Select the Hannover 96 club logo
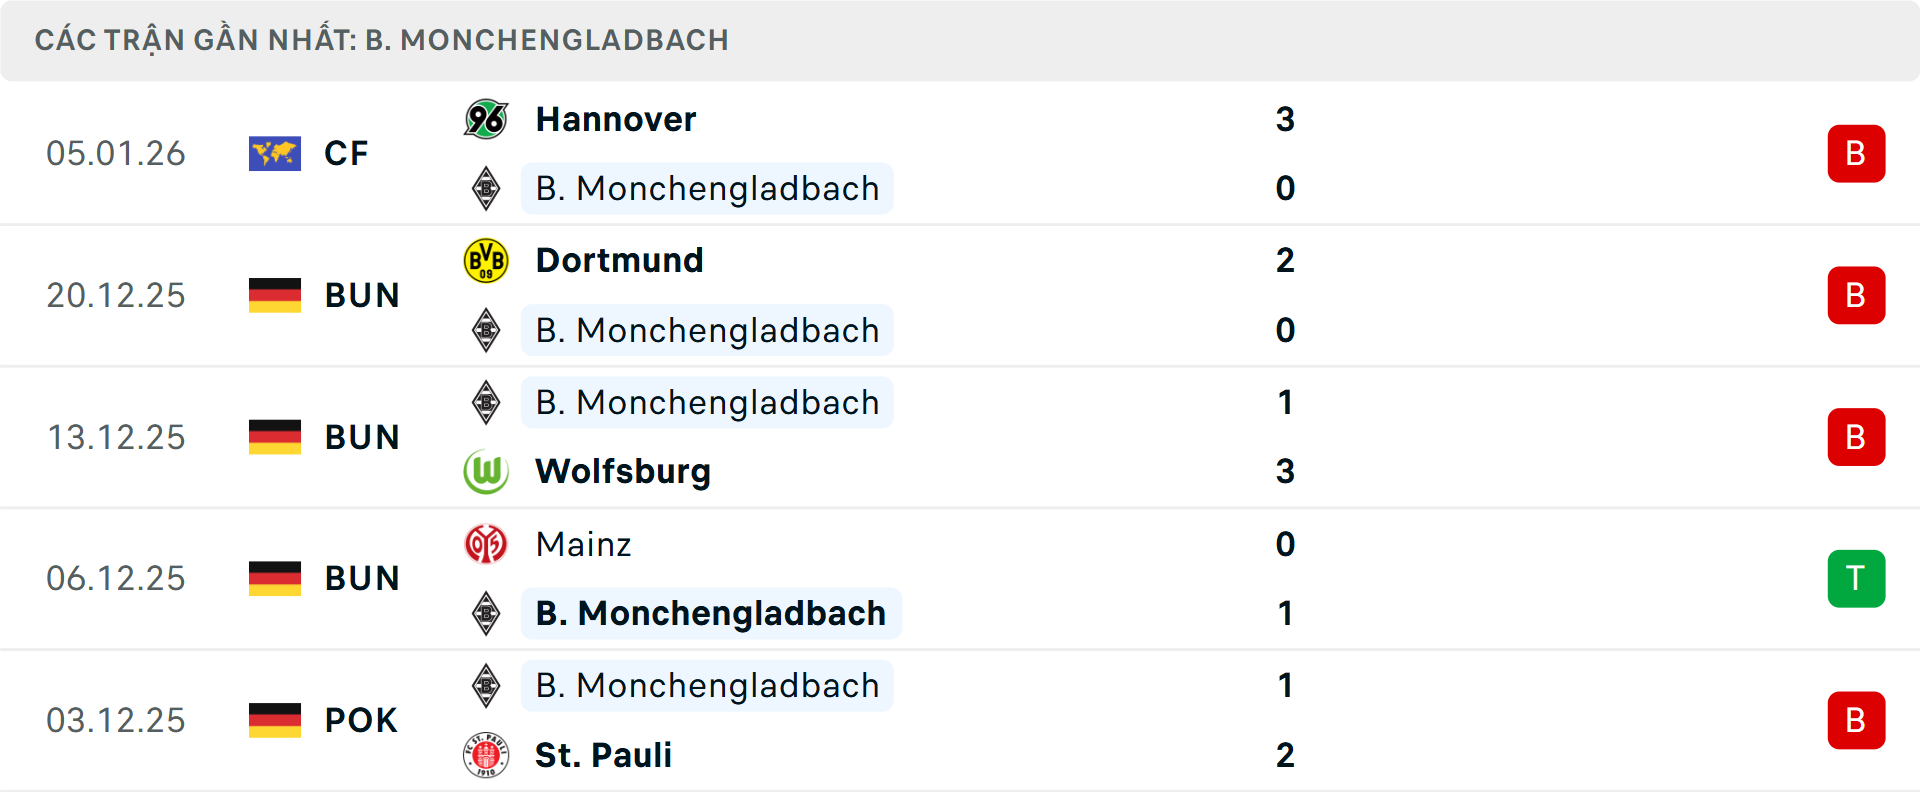The image size is (1920, 792). click(x=486, y=118)
